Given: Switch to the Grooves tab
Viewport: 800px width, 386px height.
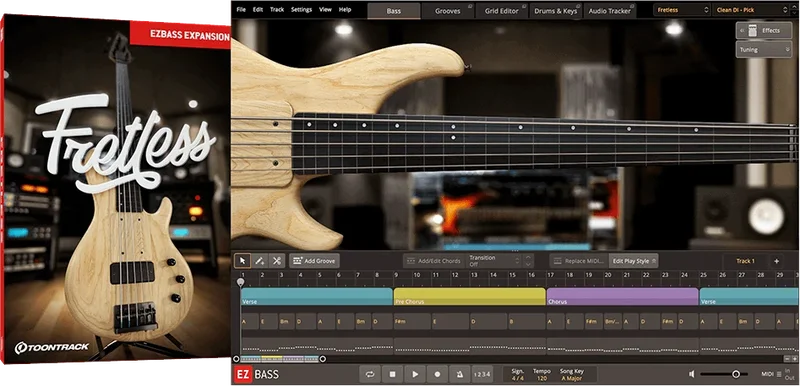Looking at the screenshot, I should (x=447, y=11).
